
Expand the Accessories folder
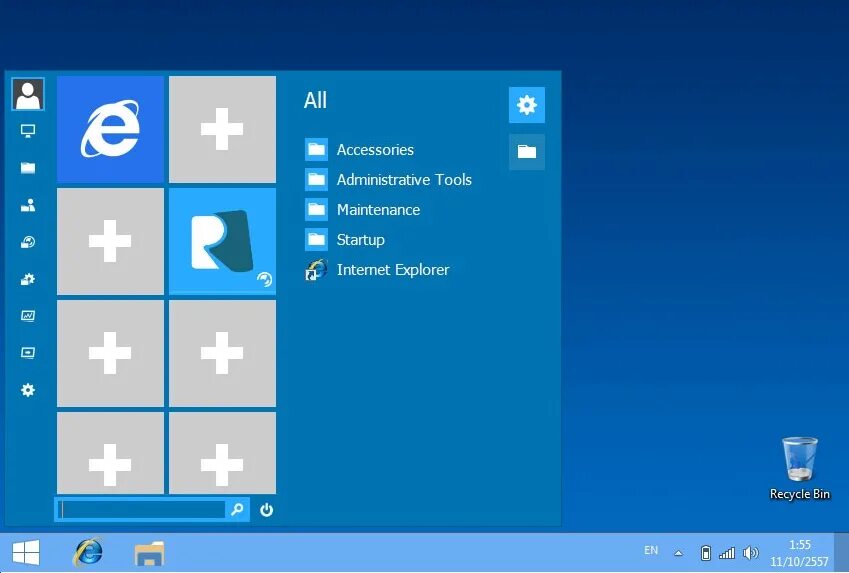tap(360, 149)
